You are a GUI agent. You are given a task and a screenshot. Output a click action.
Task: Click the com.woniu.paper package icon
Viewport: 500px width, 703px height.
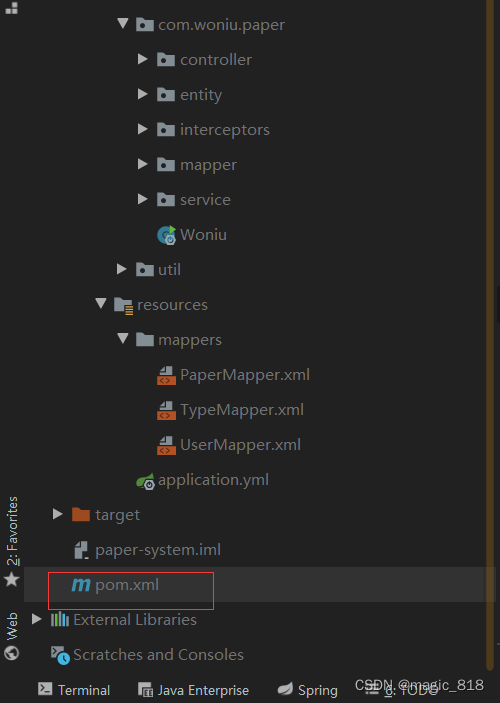coord(145,25)
